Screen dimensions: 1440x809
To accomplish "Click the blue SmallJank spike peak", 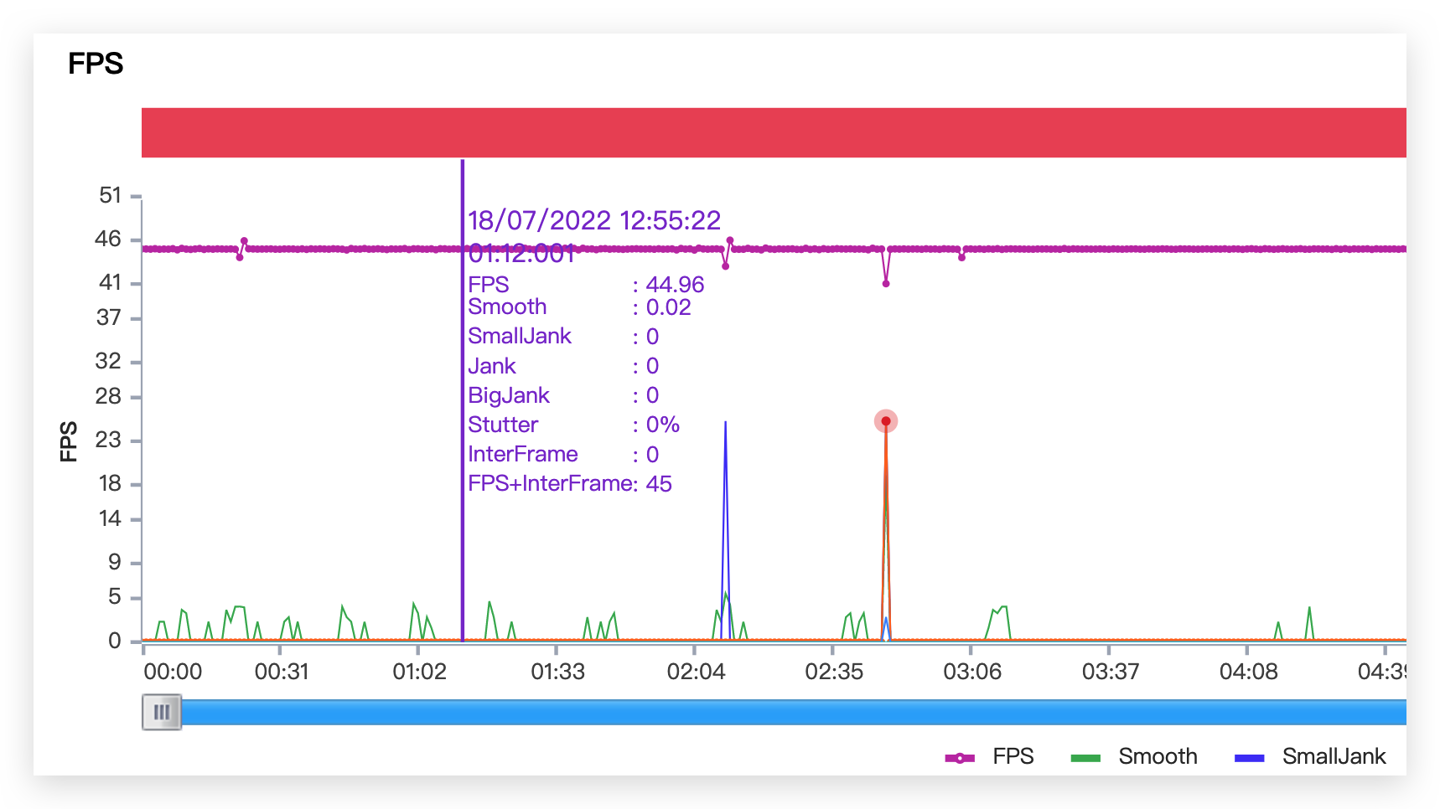I will (725, 423).
